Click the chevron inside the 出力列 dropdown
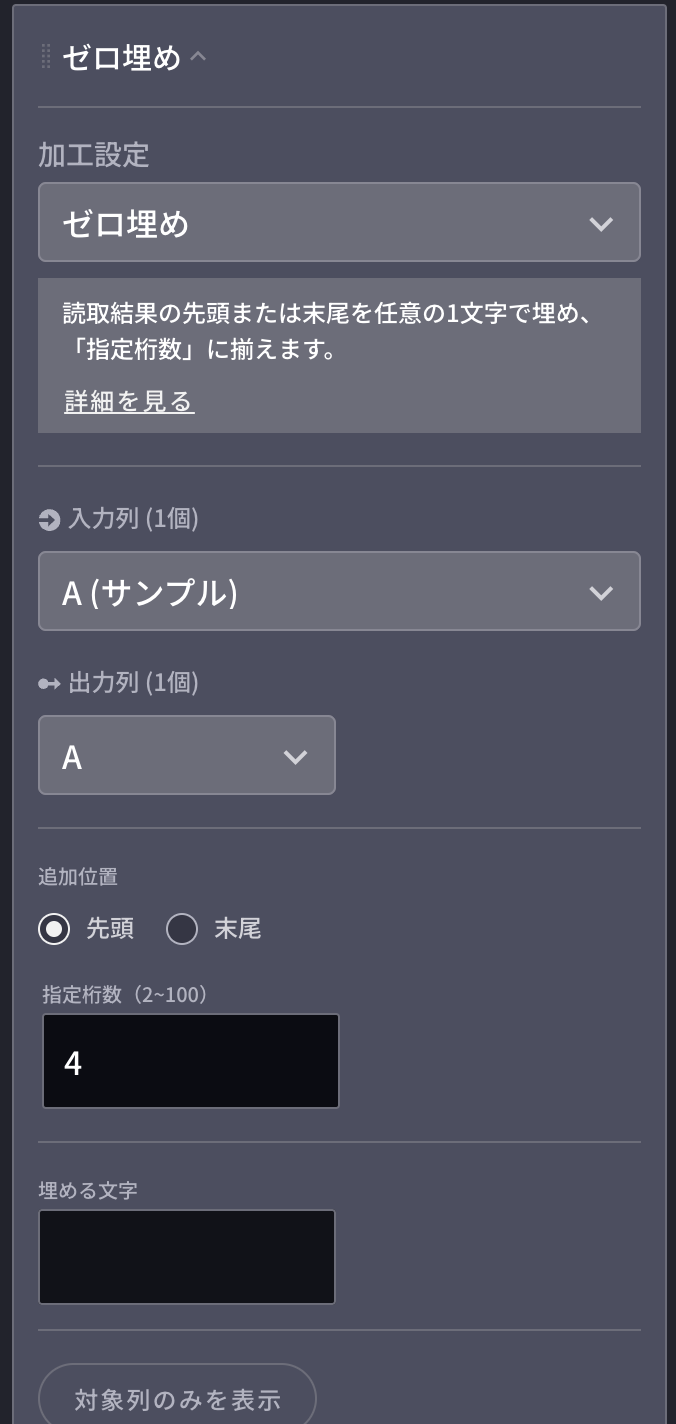The image size is (676, 1424). tap(295, 756)
